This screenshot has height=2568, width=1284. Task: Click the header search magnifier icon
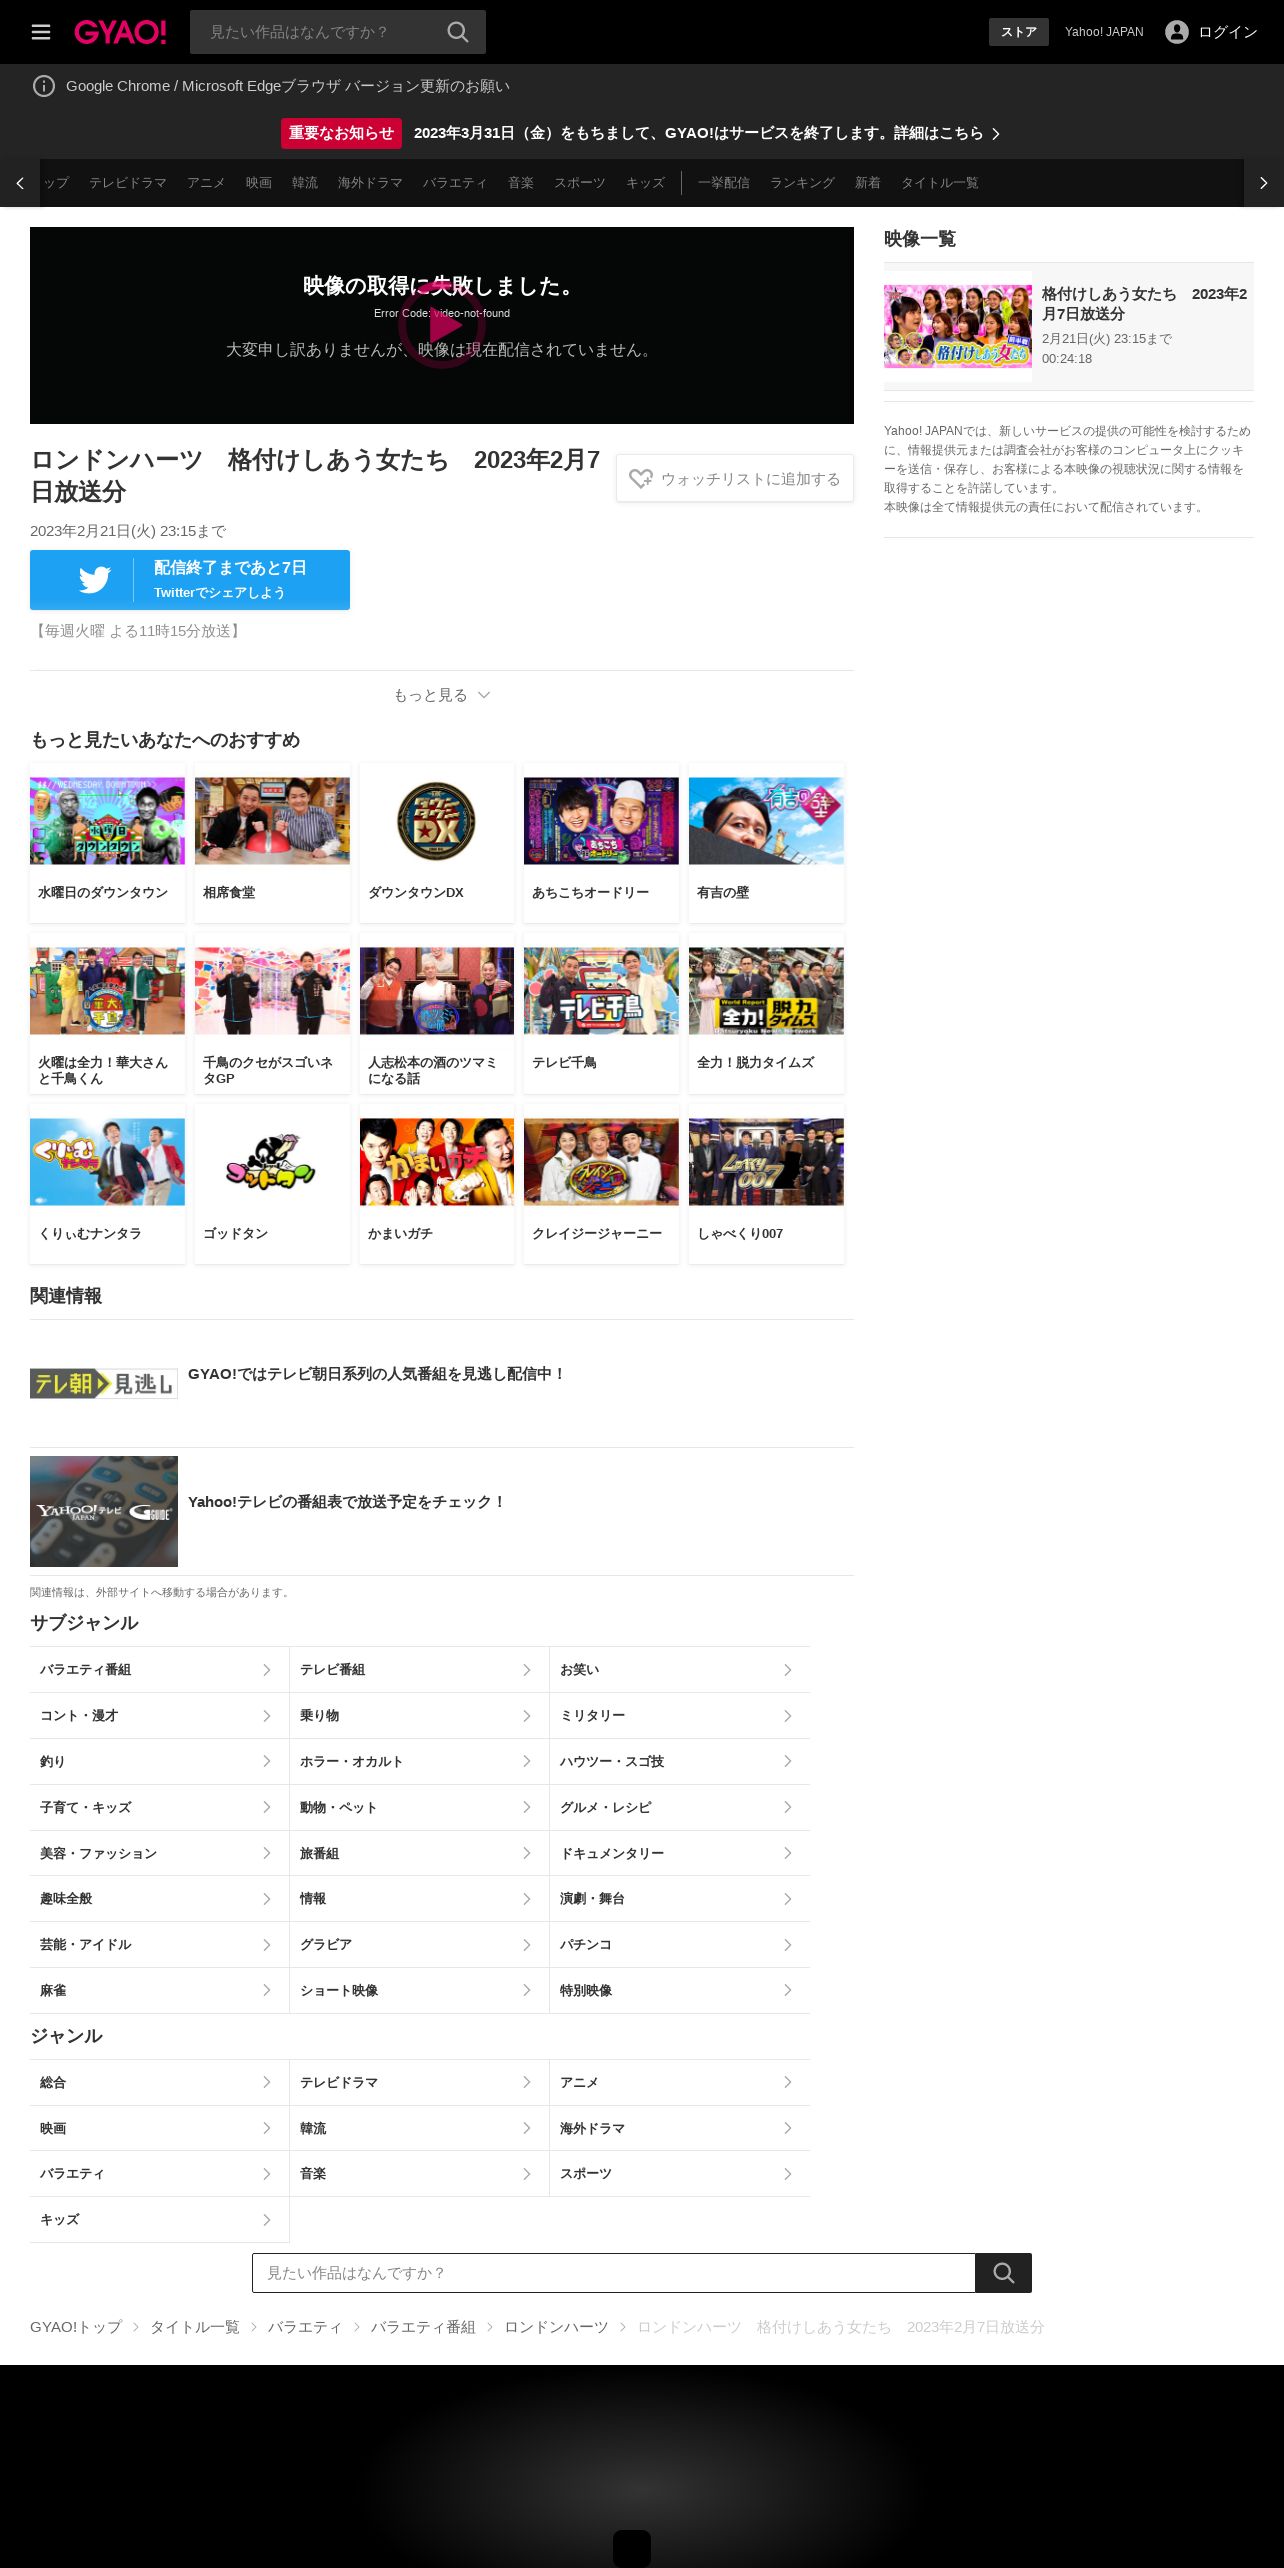458,32
